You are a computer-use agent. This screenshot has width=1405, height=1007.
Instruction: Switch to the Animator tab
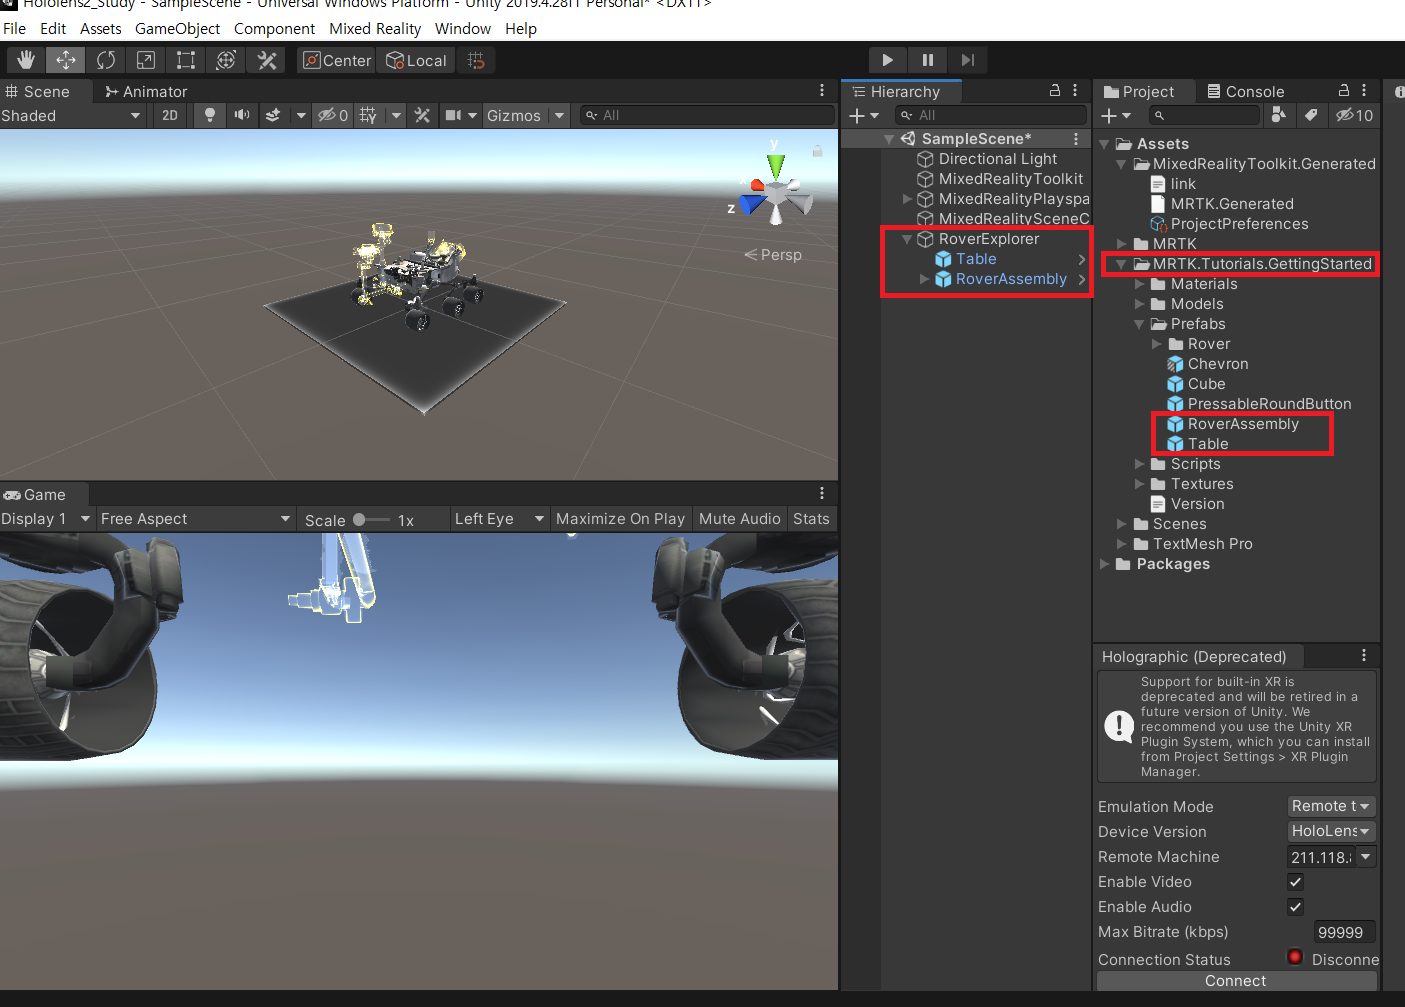click(146, 91)
